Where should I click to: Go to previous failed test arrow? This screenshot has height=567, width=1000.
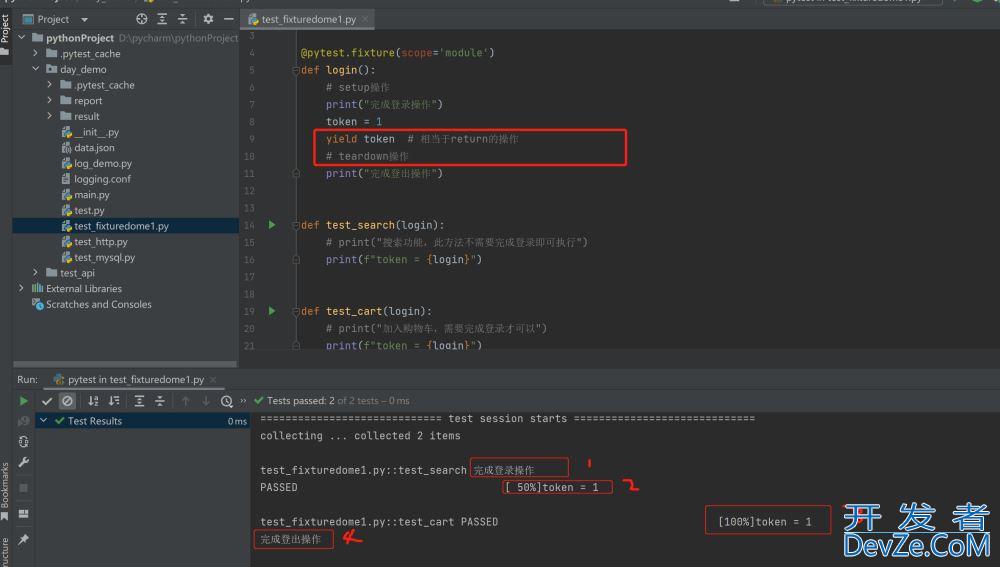click(186, 401)
